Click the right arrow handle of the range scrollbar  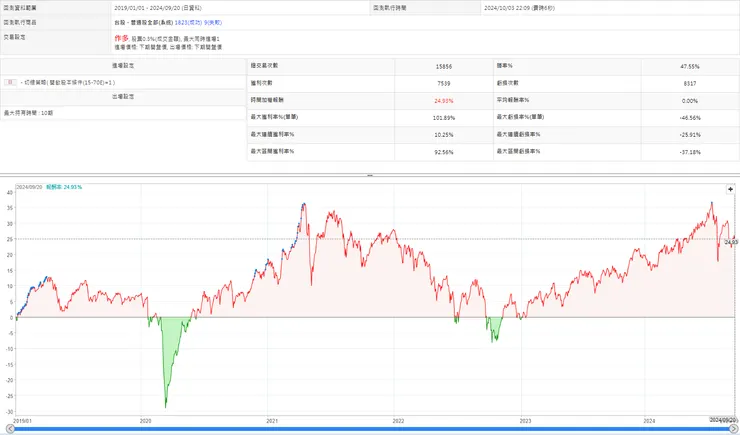click(733, 428)
